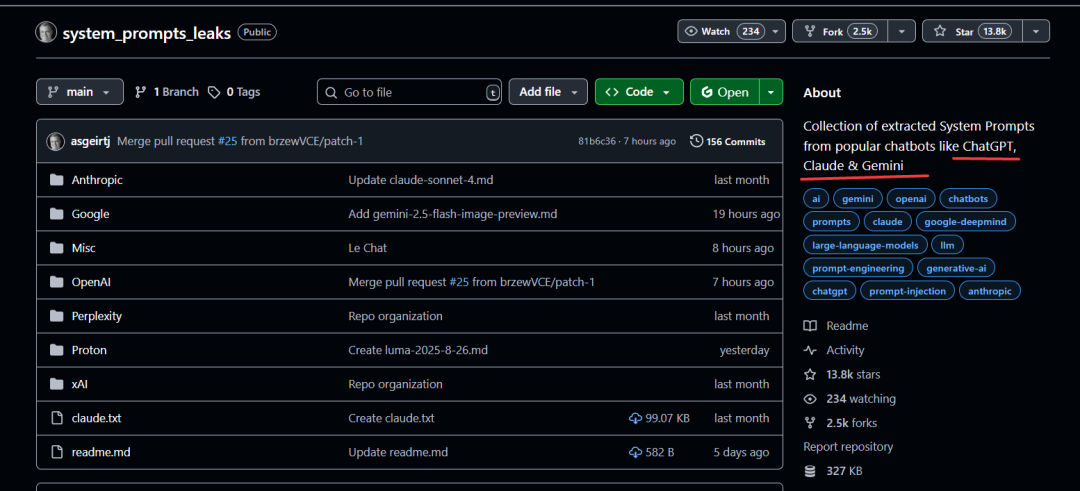Viewport: 1080px width, 491px height.
Task: Select the 'prompts' topic tag
Action: click(831, 222)
